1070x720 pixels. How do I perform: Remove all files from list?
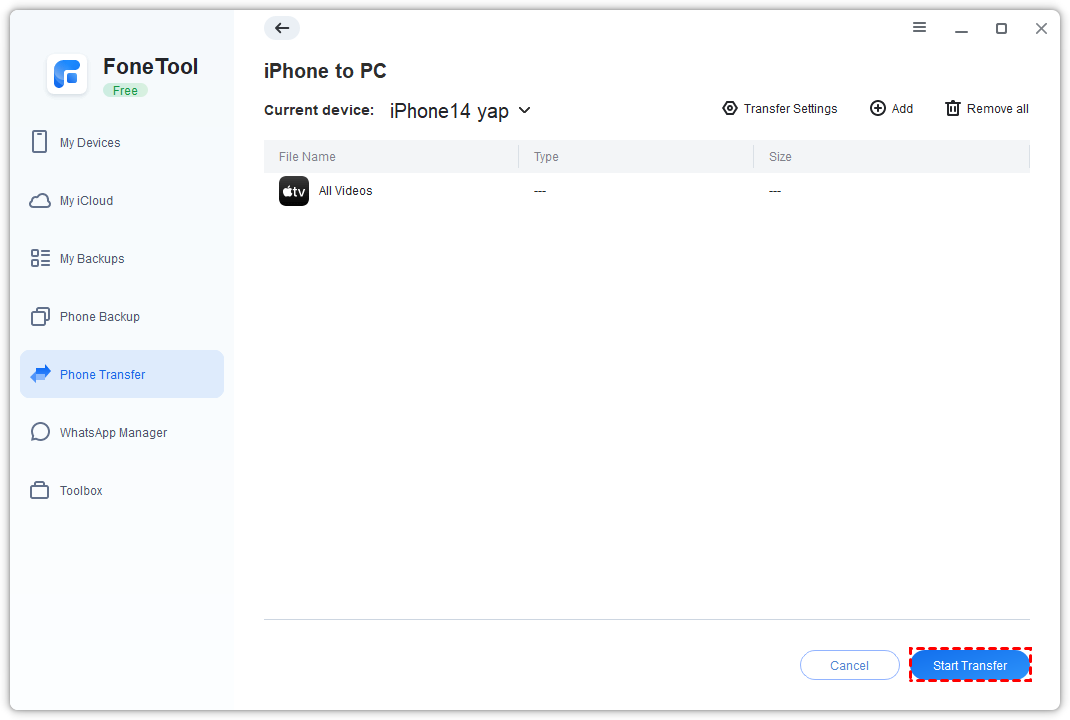tap(986, 109)
